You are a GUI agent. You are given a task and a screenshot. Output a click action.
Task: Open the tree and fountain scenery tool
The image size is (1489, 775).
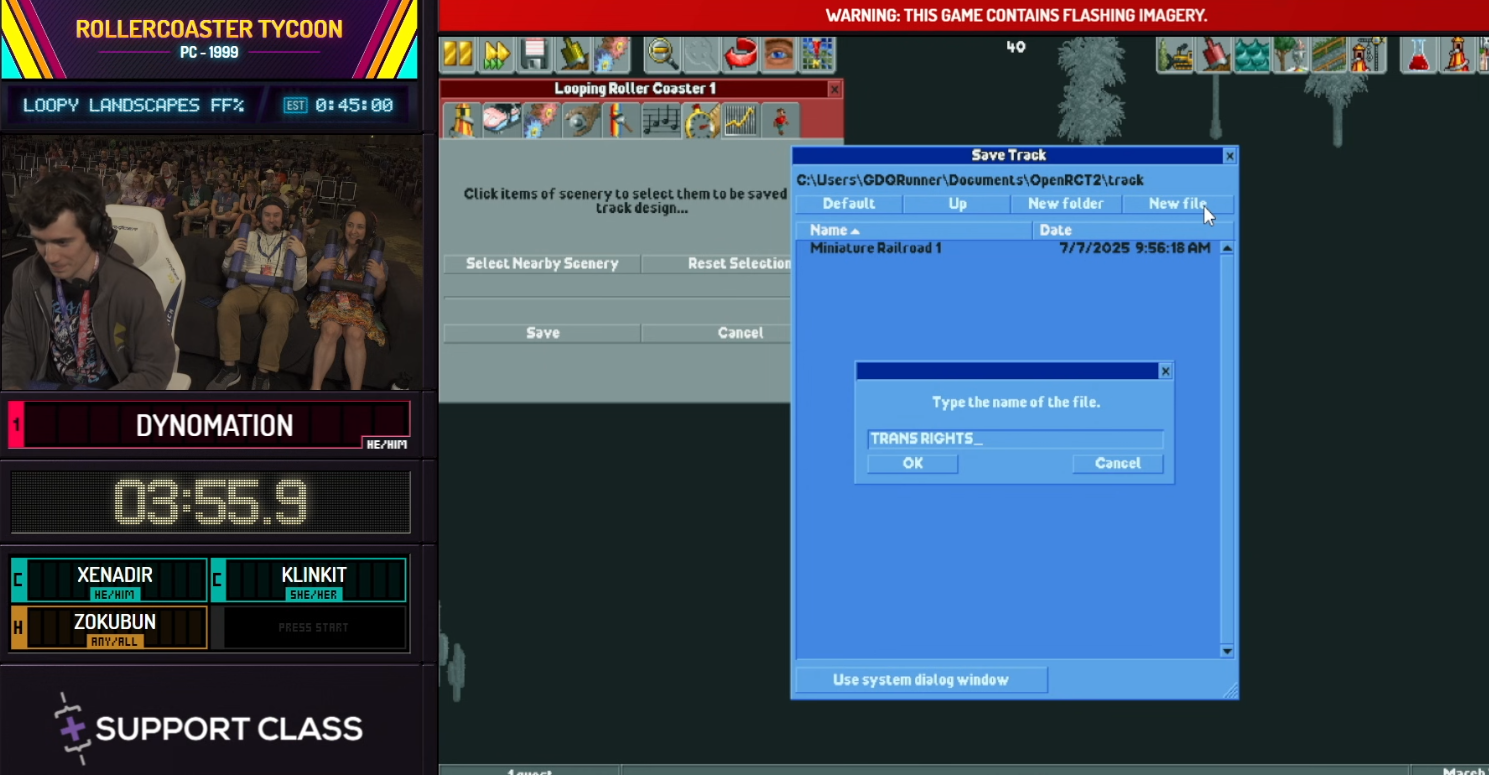click(x=1290, y=54)
